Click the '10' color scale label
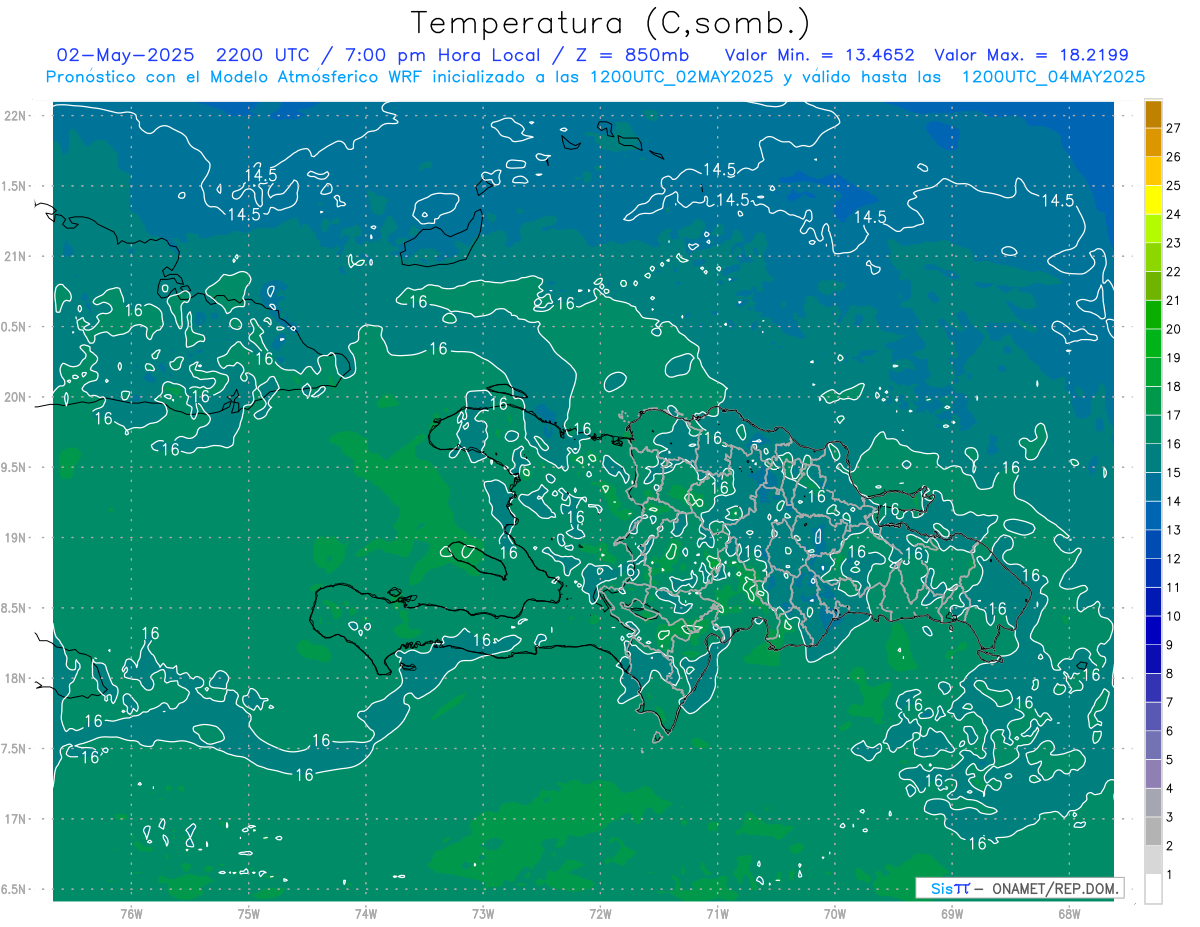Viewport: 1200px width, 927px height. tap(1174, 616)
